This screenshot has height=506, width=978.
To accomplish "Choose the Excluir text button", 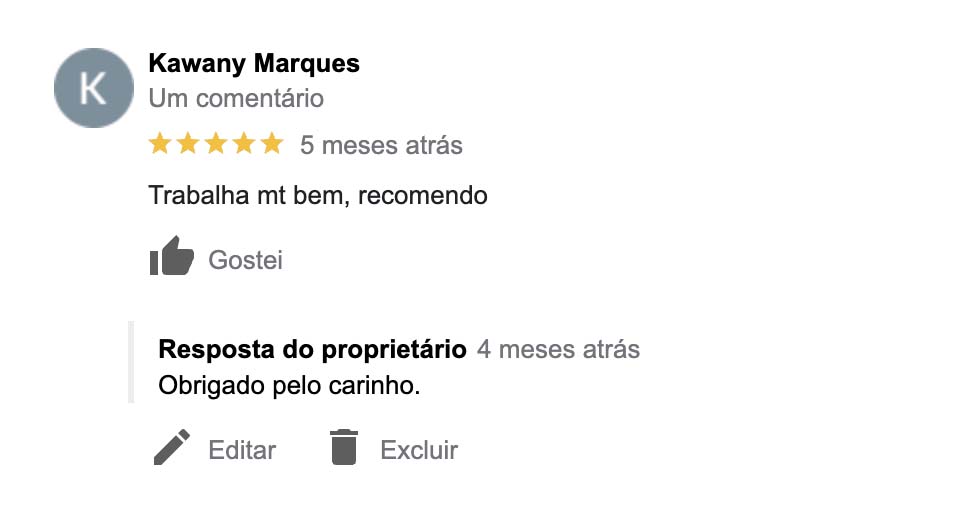I will click(419, 450).
